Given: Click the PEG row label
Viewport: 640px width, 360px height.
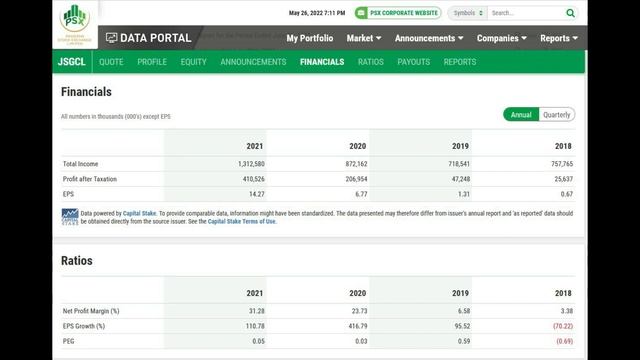Looking at the screenshot, I should pyautogui.click(x=69, y=341).
